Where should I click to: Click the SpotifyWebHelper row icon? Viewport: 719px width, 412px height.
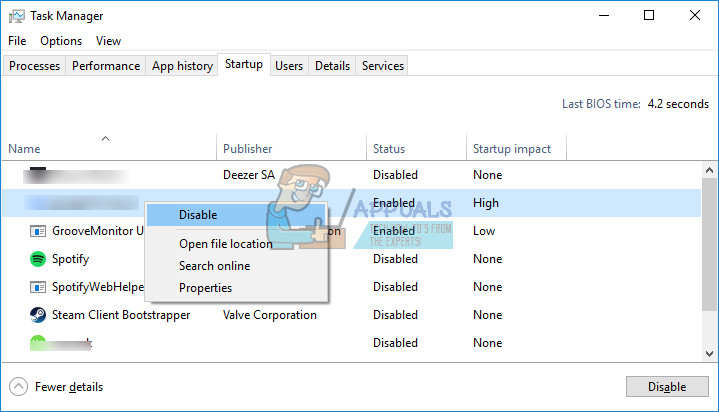pyautogui.click(x=38, y=287)
